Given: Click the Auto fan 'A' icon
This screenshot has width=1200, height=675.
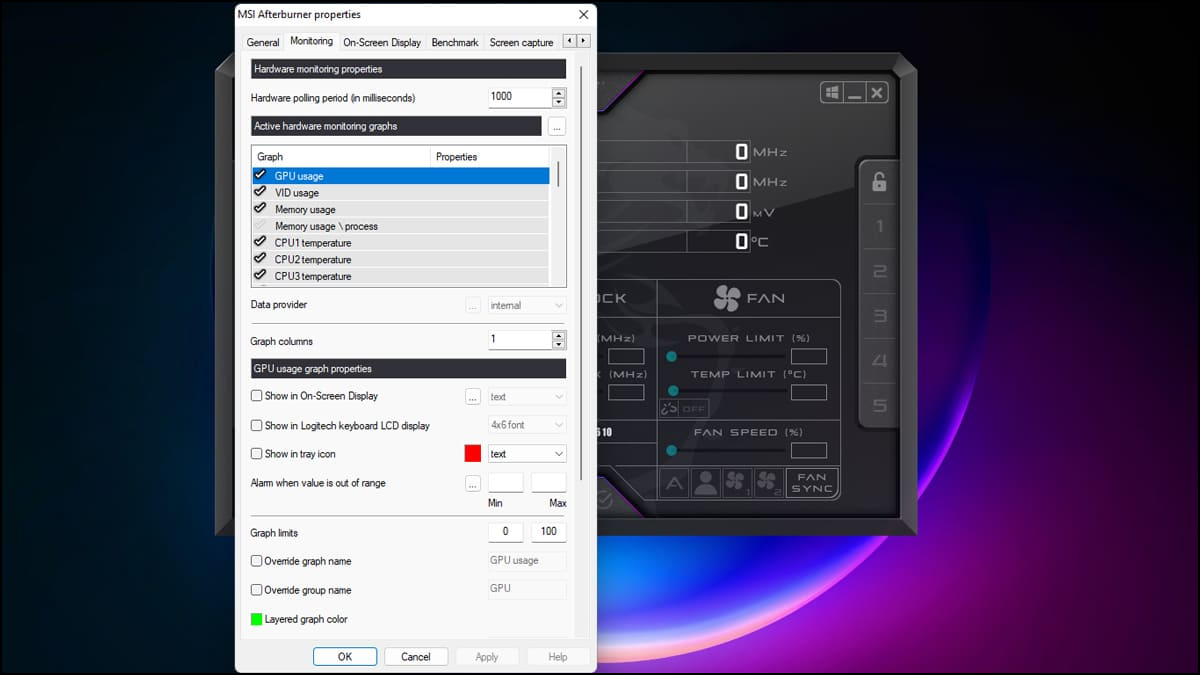Looking at the screenshot, I should pyautogui.click(x=674, y=484).
